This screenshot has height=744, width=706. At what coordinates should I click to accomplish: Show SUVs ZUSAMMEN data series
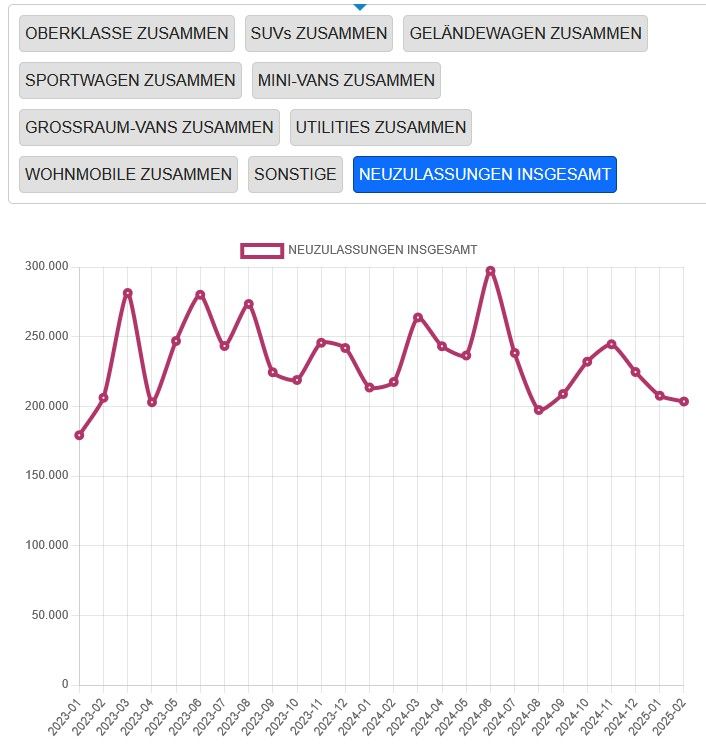pos(319,33)
